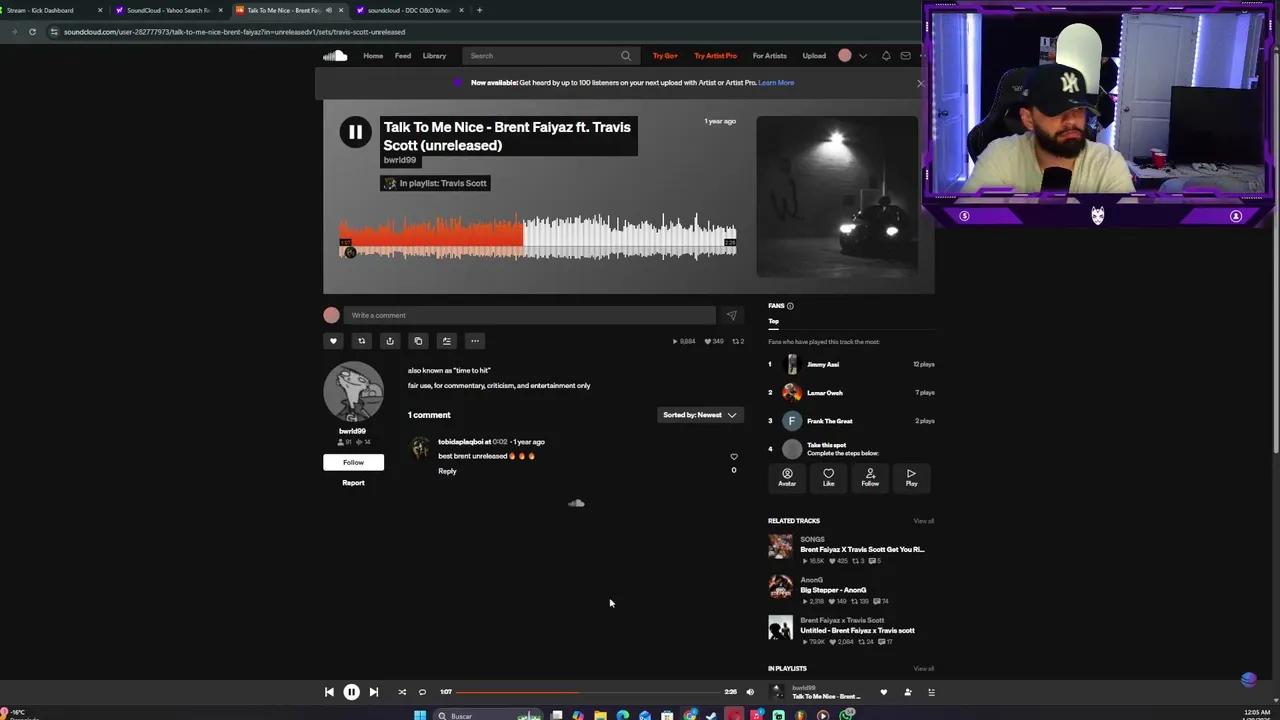Viewport: 1280px width, 720px height.
Task: Reply to tobidaplaqboi's comment
Action: (x=447, y=471)
